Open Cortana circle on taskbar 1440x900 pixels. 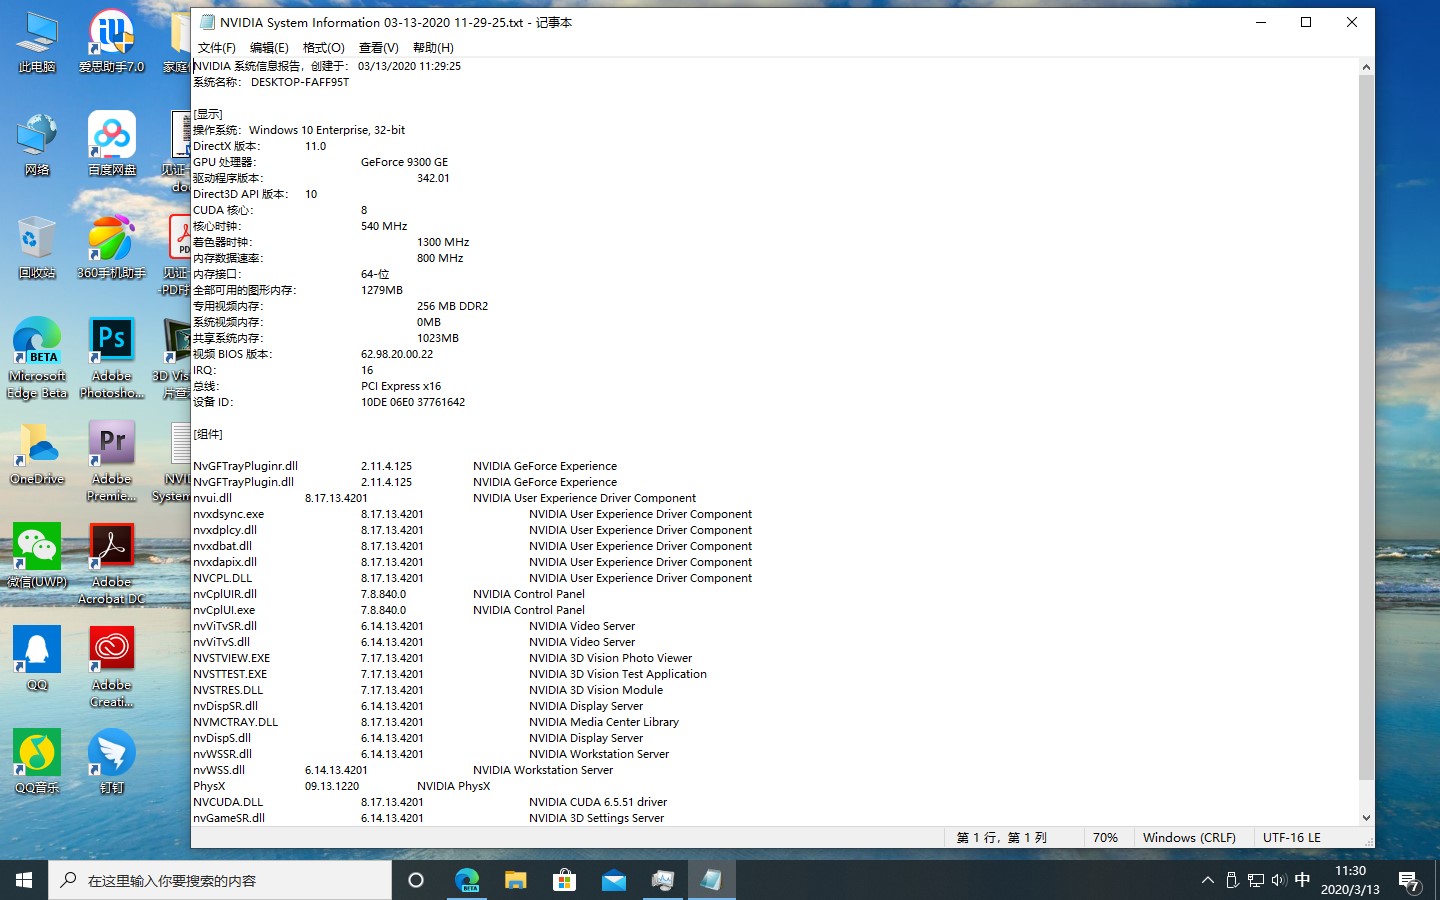[x=416, y=880]
